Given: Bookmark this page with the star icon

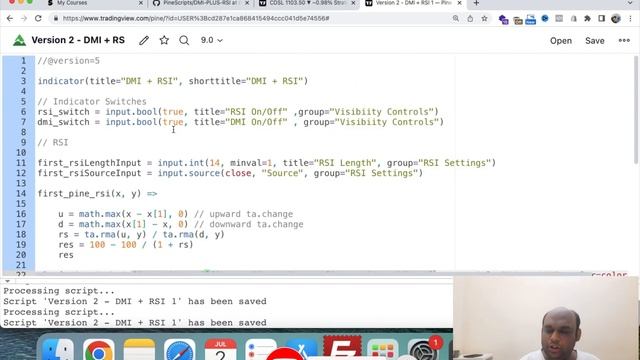Looking at the screenshot, I should (484, 18).
